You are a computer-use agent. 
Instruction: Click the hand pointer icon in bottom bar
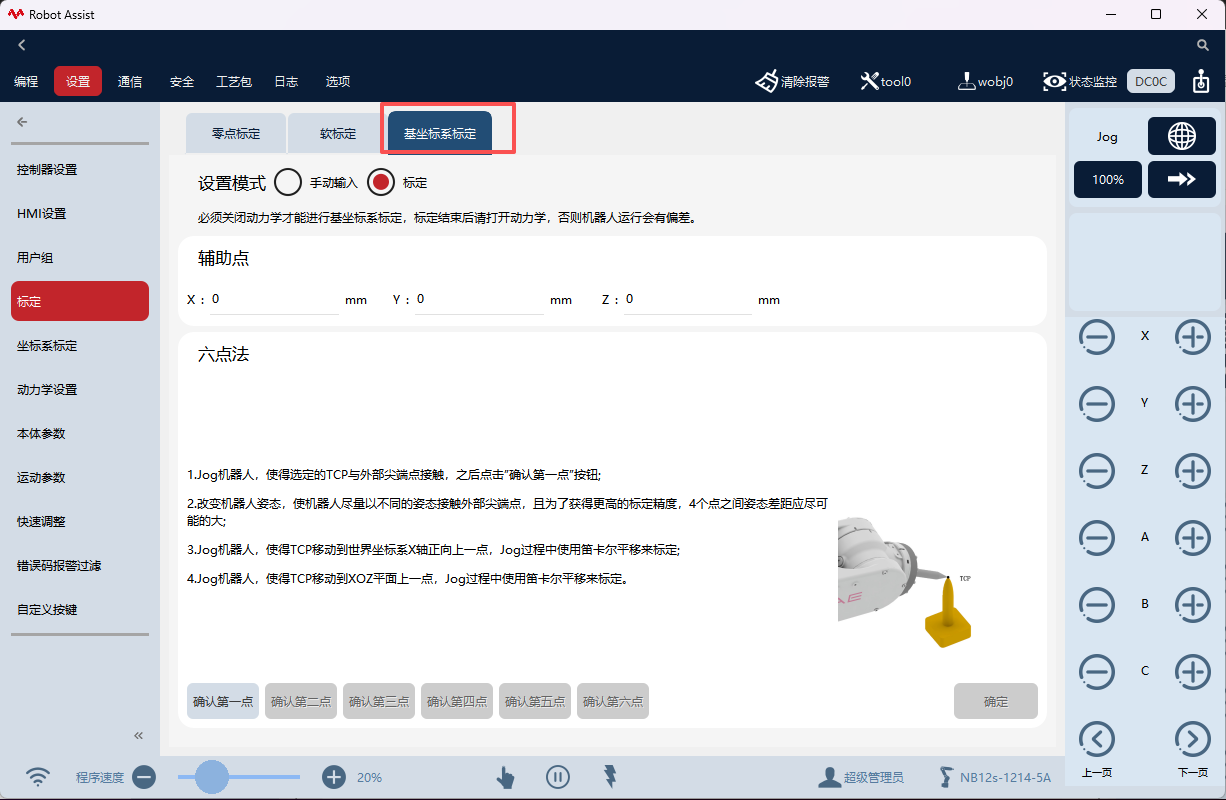506,777
